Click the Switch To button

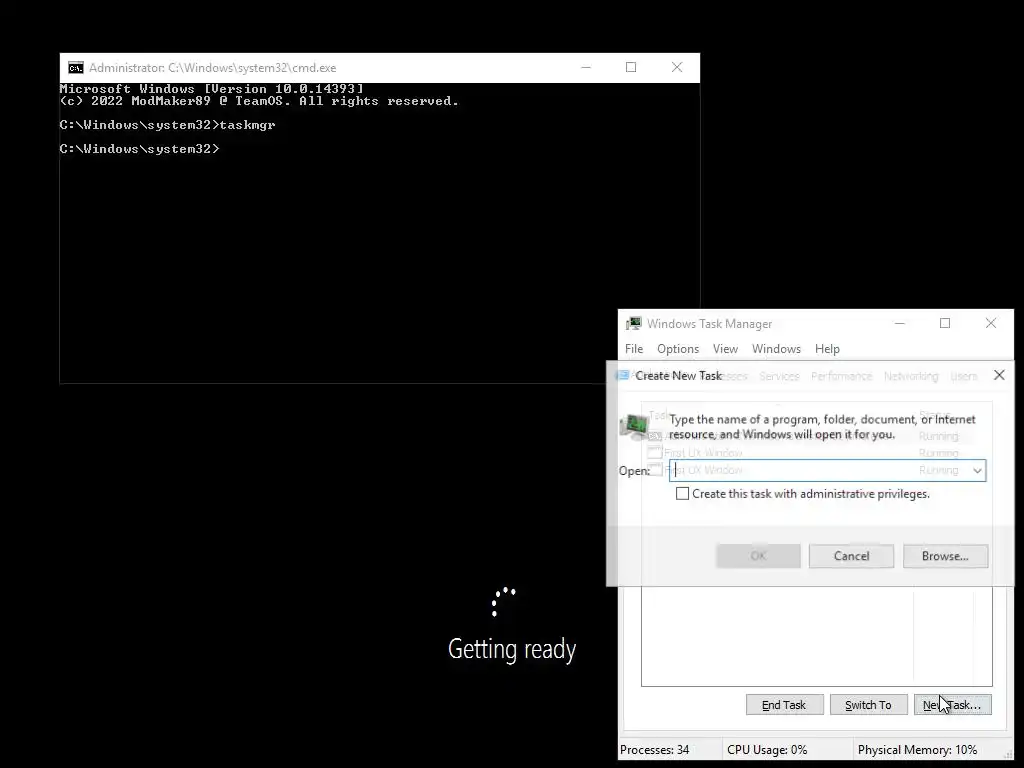pos(868,705)
